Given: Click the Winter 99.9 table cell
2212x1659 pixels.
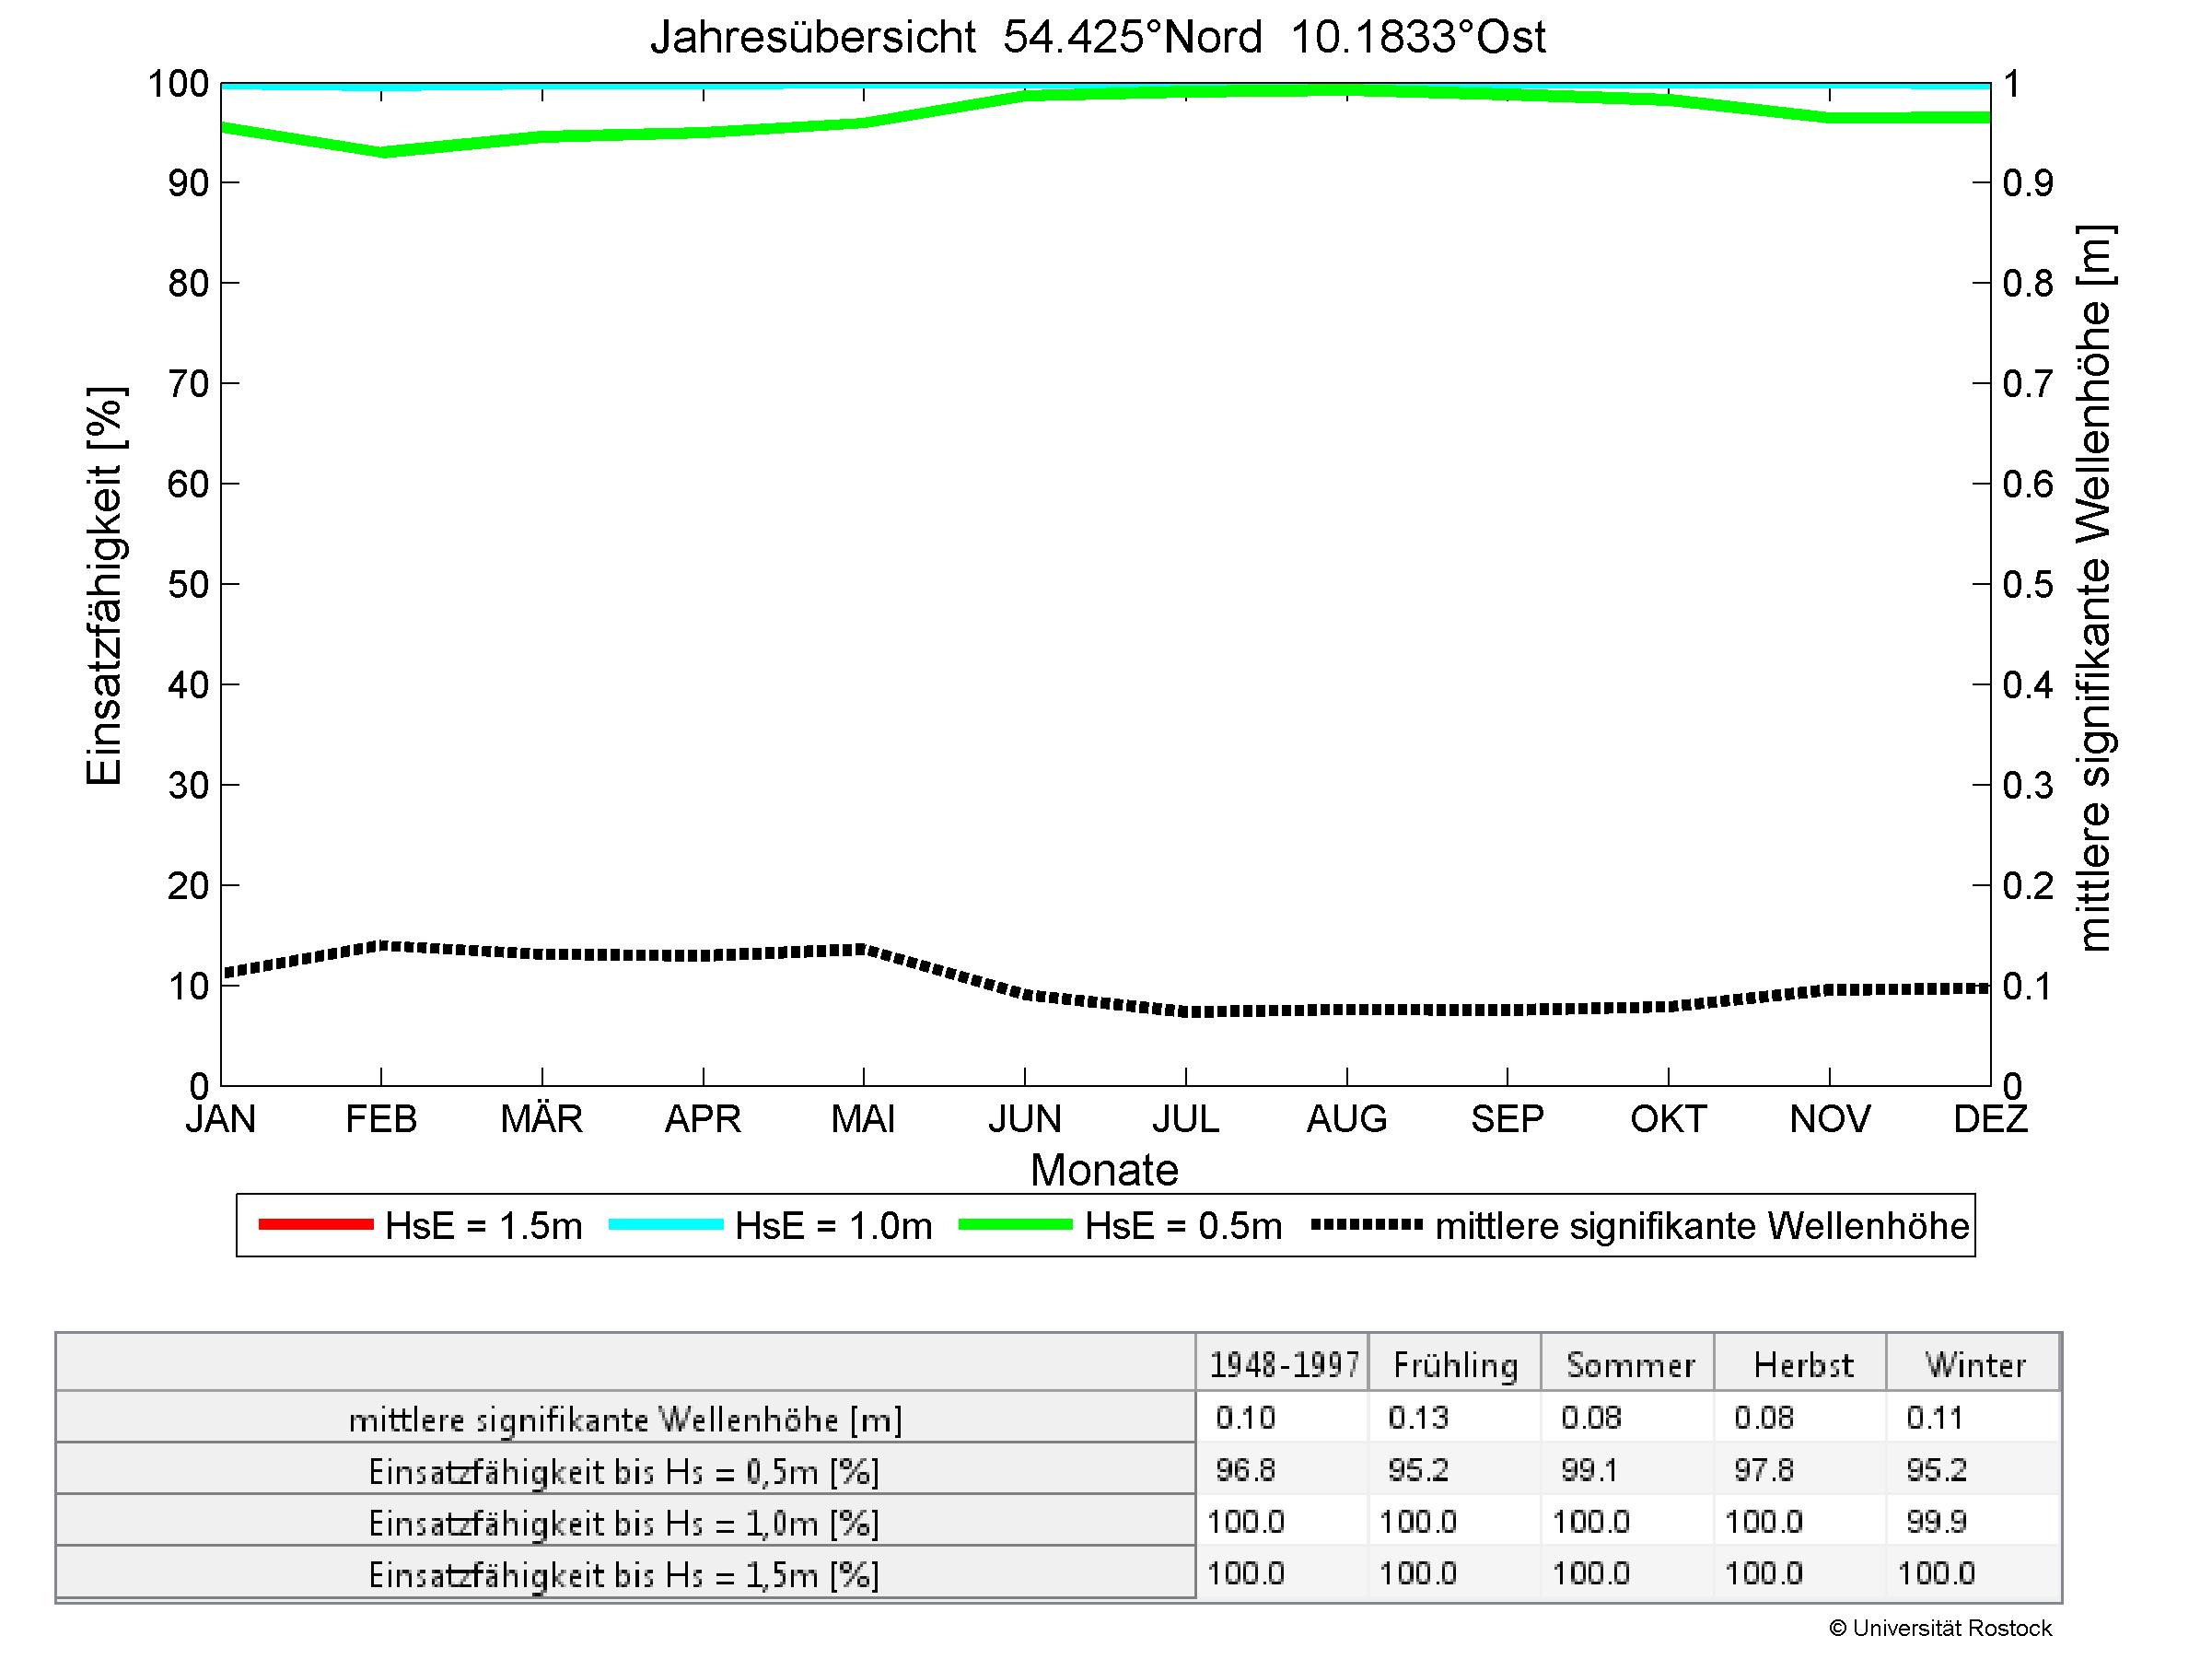Looking at the screenshot, I should 1936,1522.
